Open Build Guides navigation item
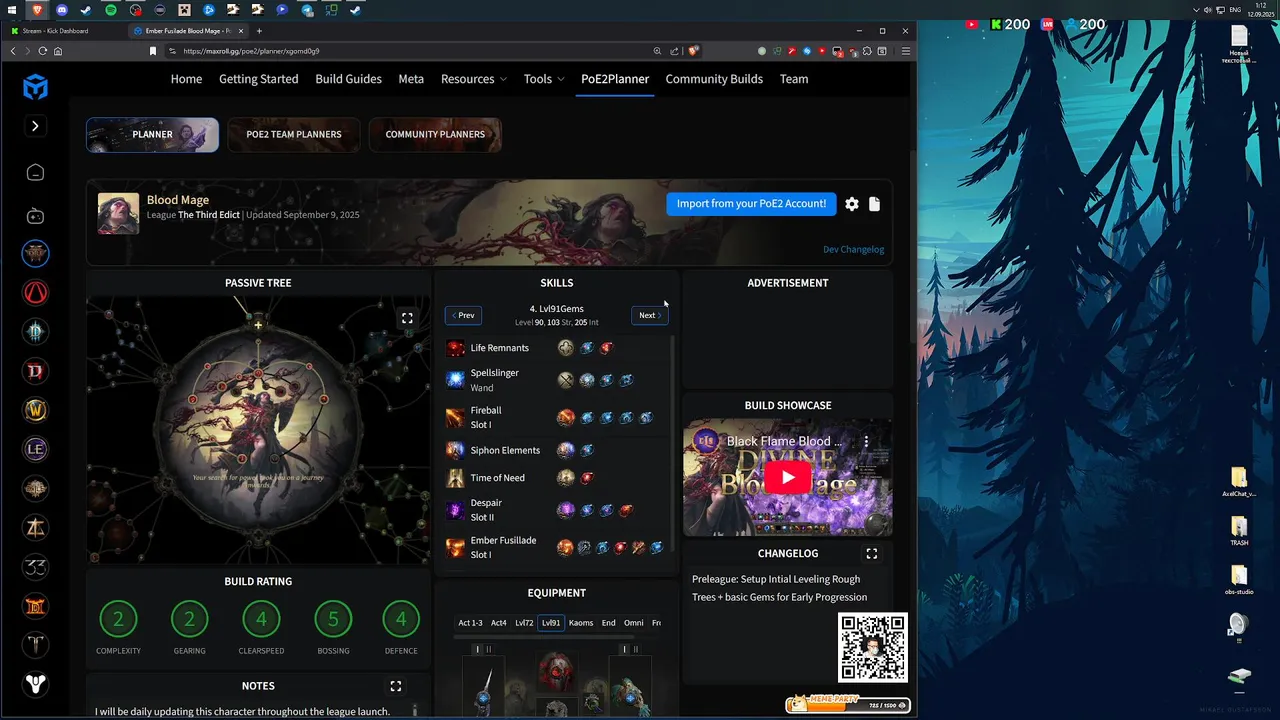 click(x=349, y=79)
